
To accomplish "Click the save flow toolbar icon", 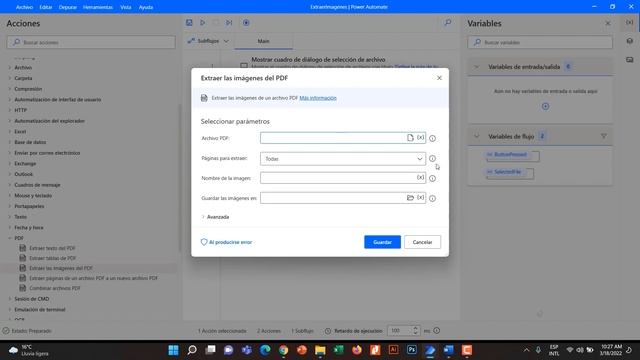I will click(189, 23).
